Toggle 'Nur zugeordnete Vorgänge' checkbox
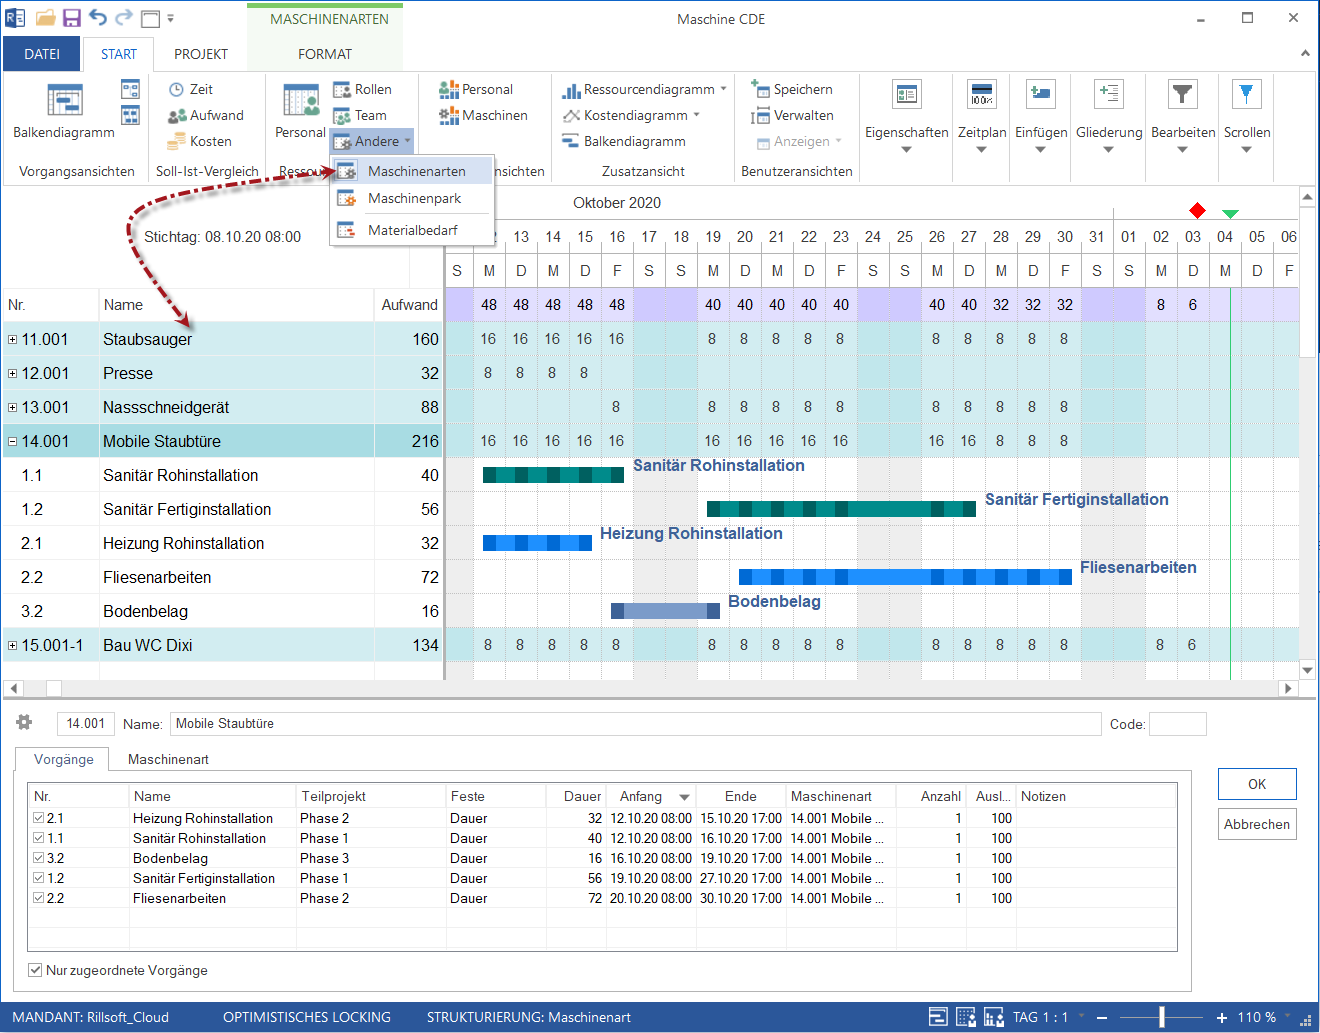 35,970
